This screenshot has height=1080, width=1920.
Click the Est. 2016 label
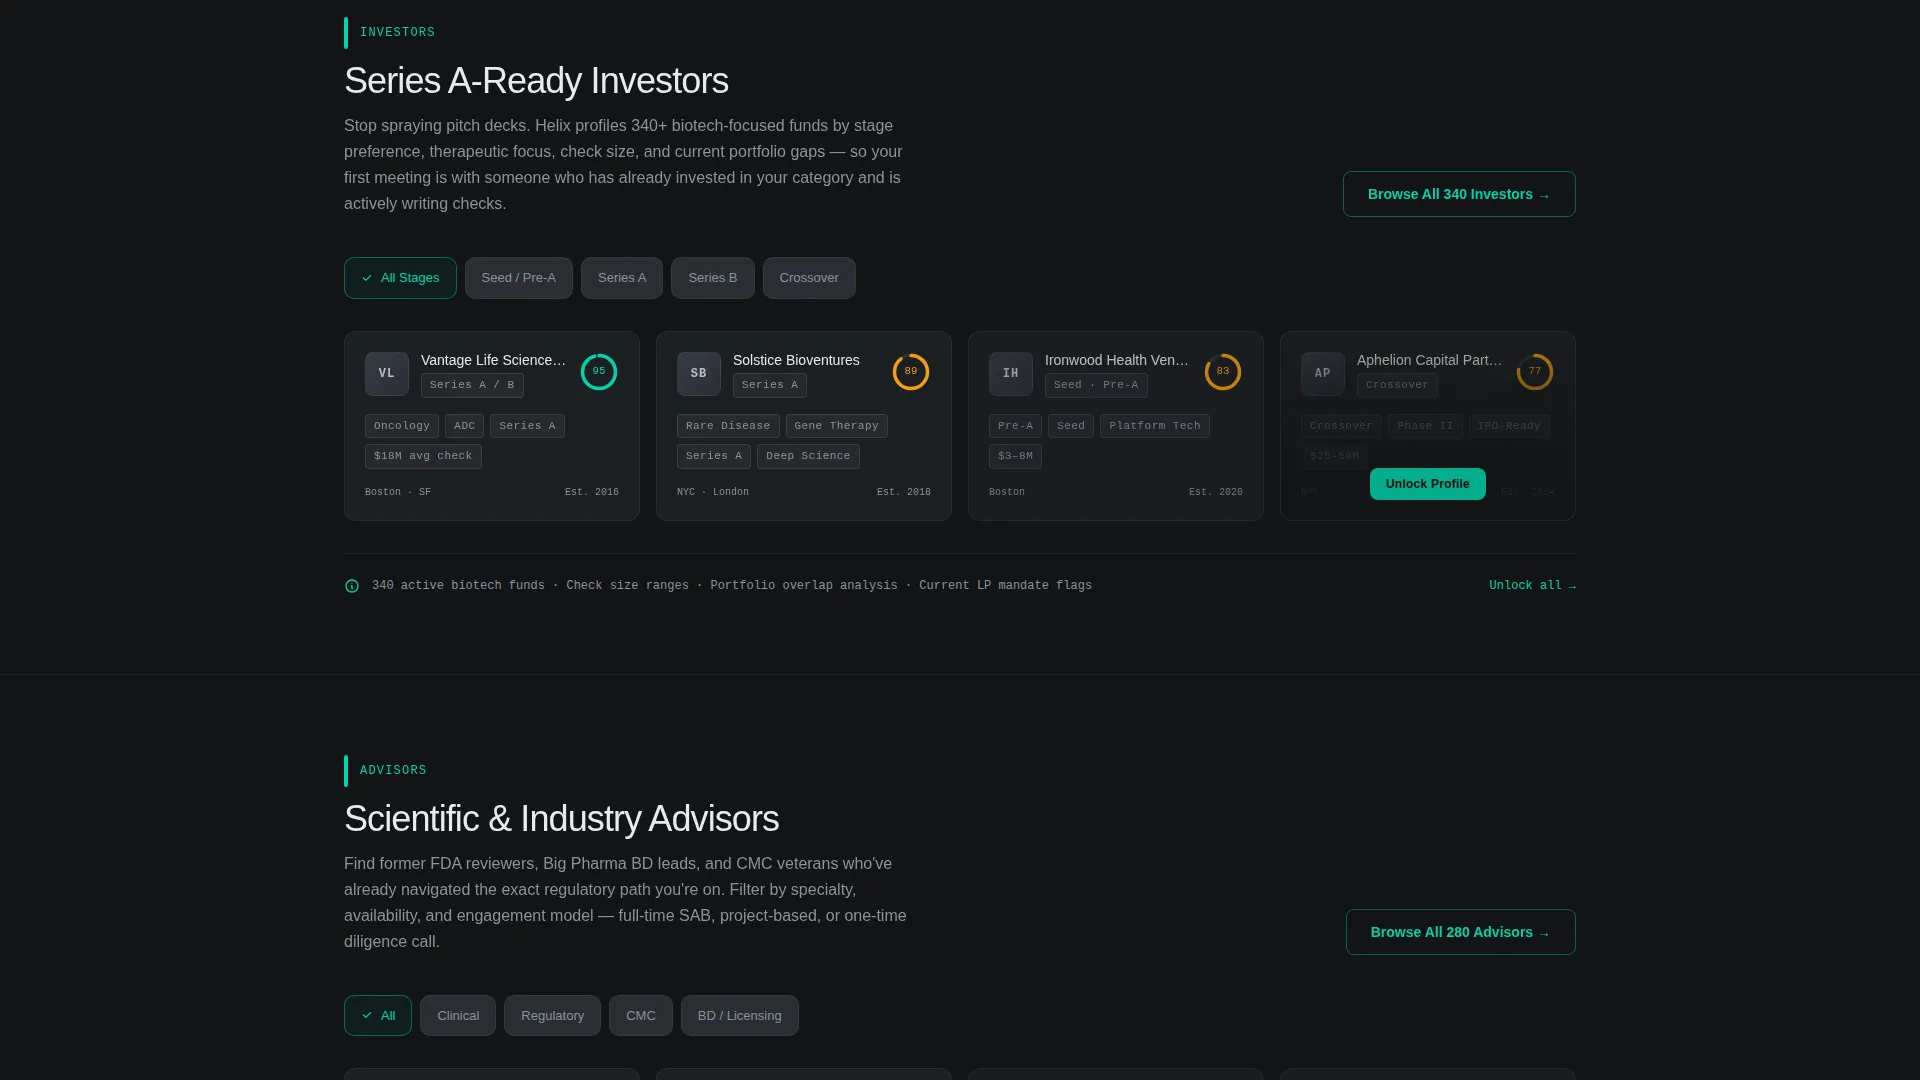592,492
